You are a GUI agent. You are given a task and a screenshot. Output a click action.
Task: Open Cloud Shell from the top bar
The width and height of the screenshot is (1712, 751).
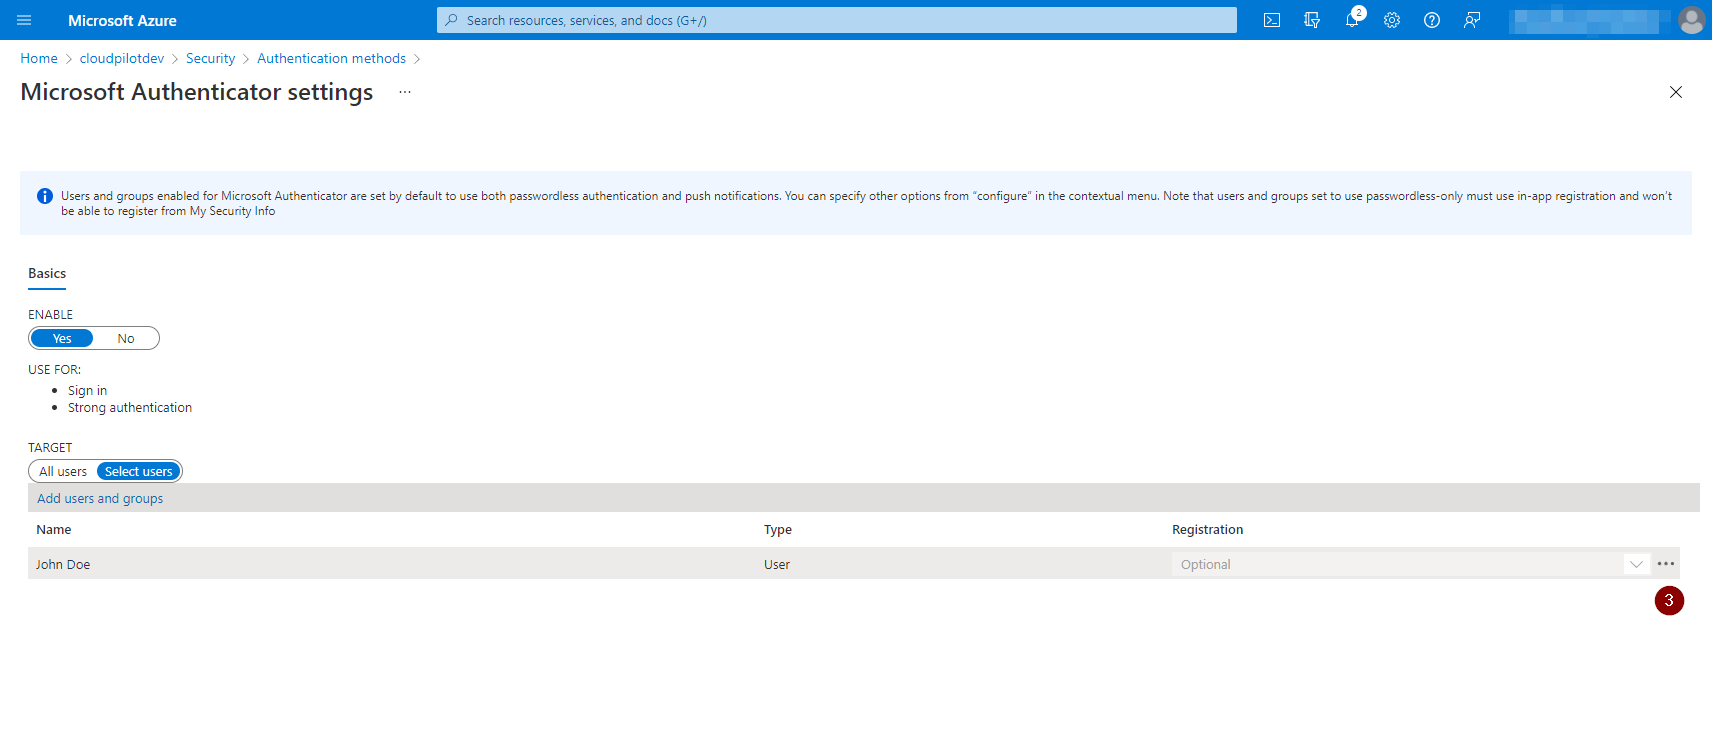(x=1272, y=20)
